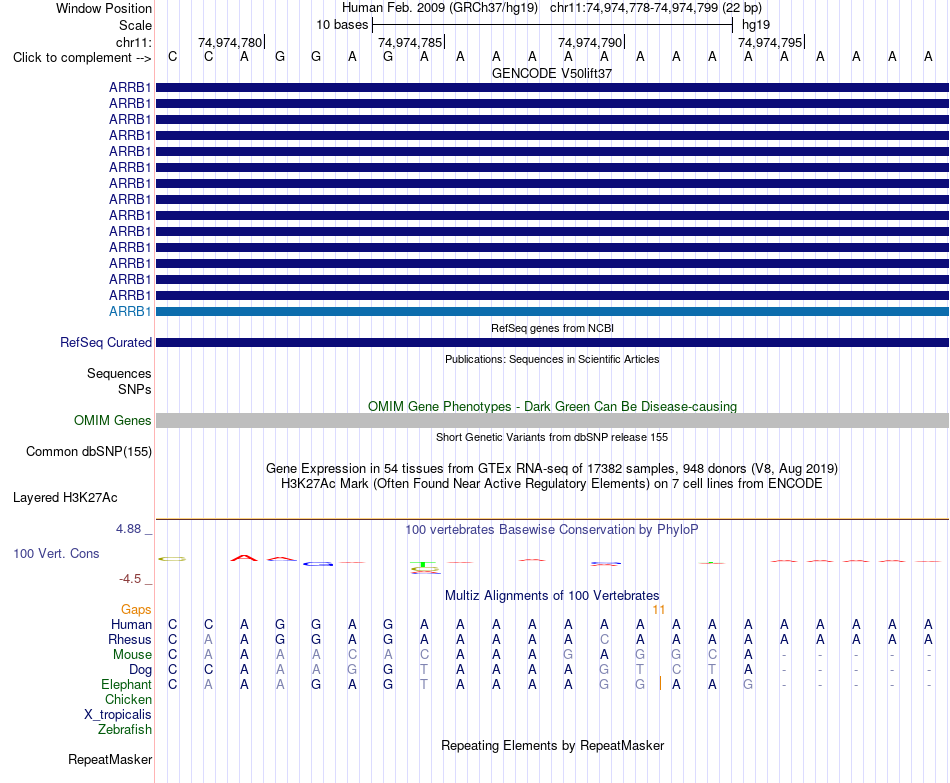The height and width of the screenshot is (783, 950).
Task: Select the Zebrafish alignment row label
Action: point(125,730)
